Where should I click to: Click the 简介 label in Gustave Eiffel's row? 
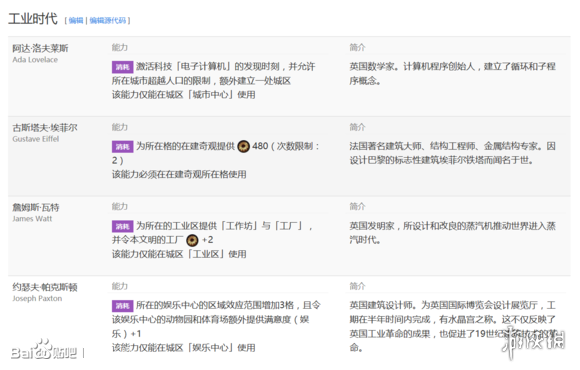[x=357, y=127]
